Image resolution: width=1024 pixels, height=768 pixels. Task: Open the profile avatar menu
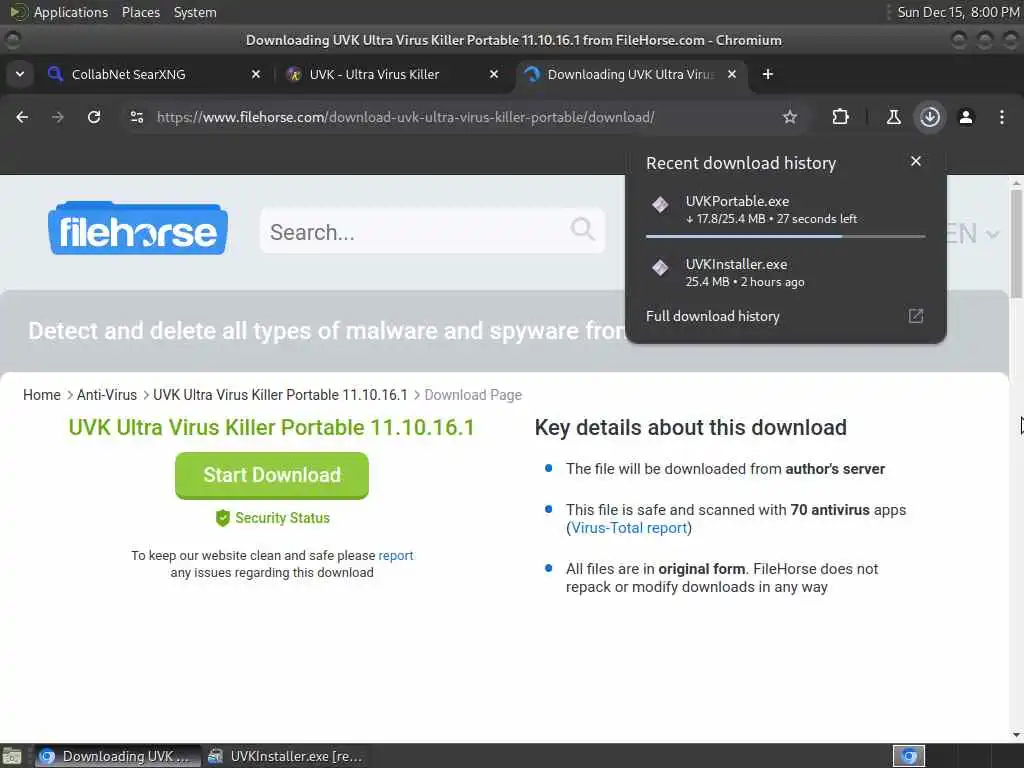(966, 117)
